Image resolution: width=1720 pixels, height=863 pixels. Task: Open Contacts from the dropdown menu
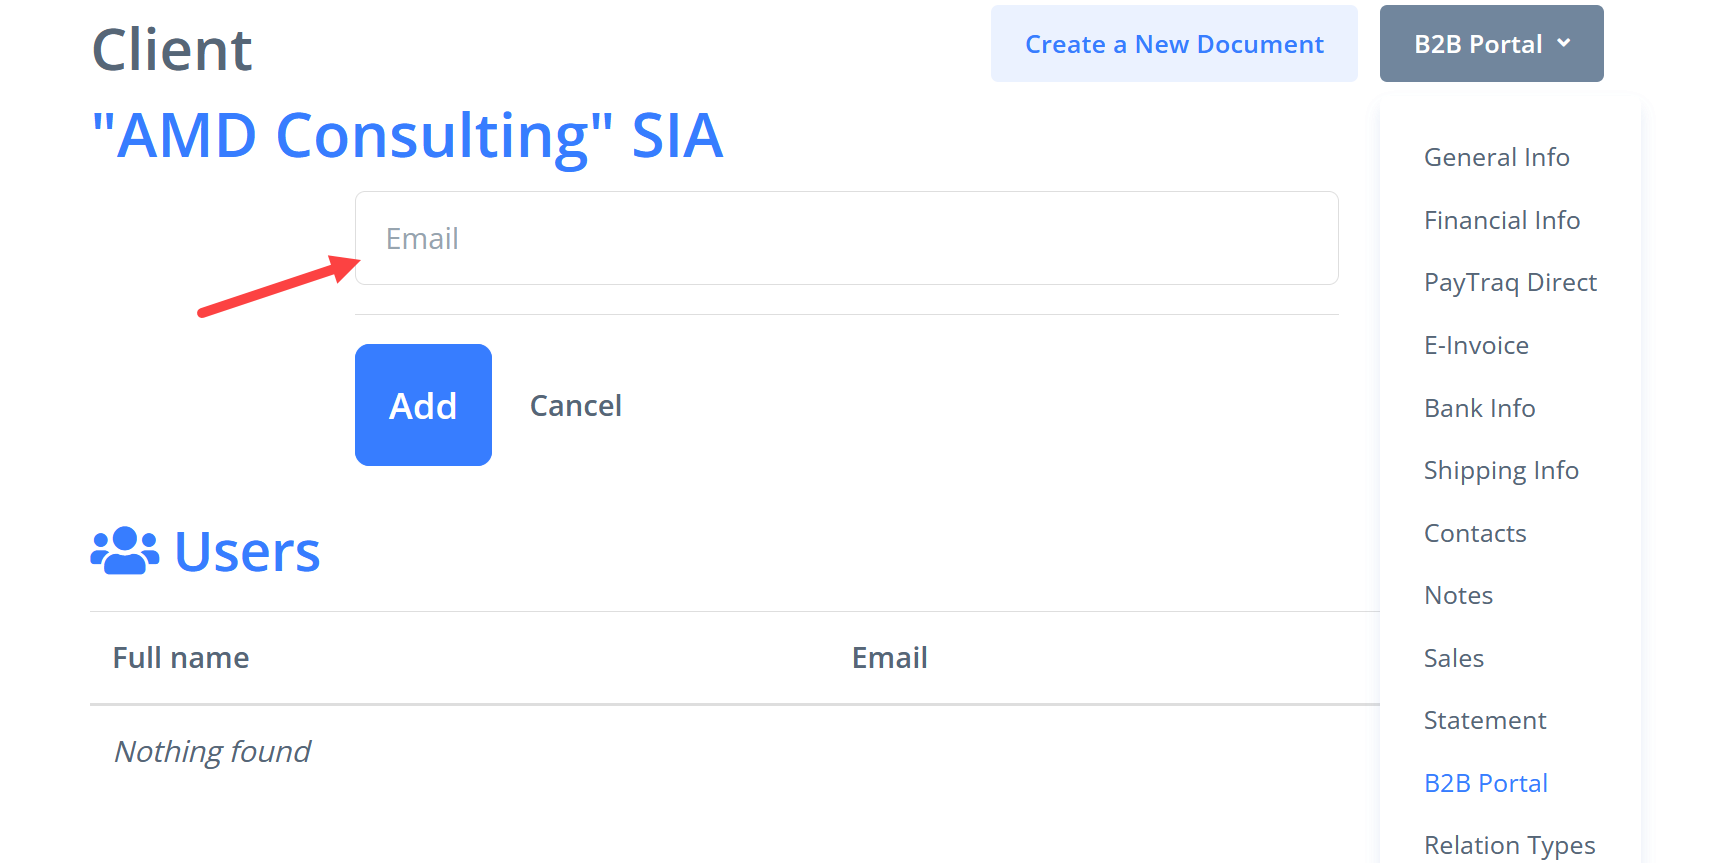tap(1475, 533)
